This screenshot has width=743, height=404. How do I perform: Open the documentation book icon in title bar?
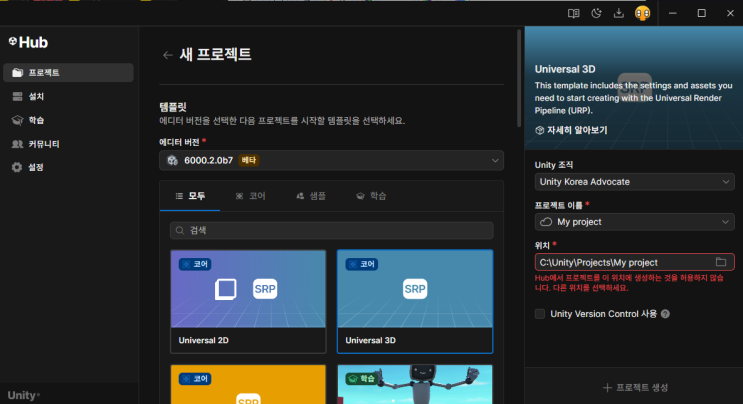click(573, 13)
